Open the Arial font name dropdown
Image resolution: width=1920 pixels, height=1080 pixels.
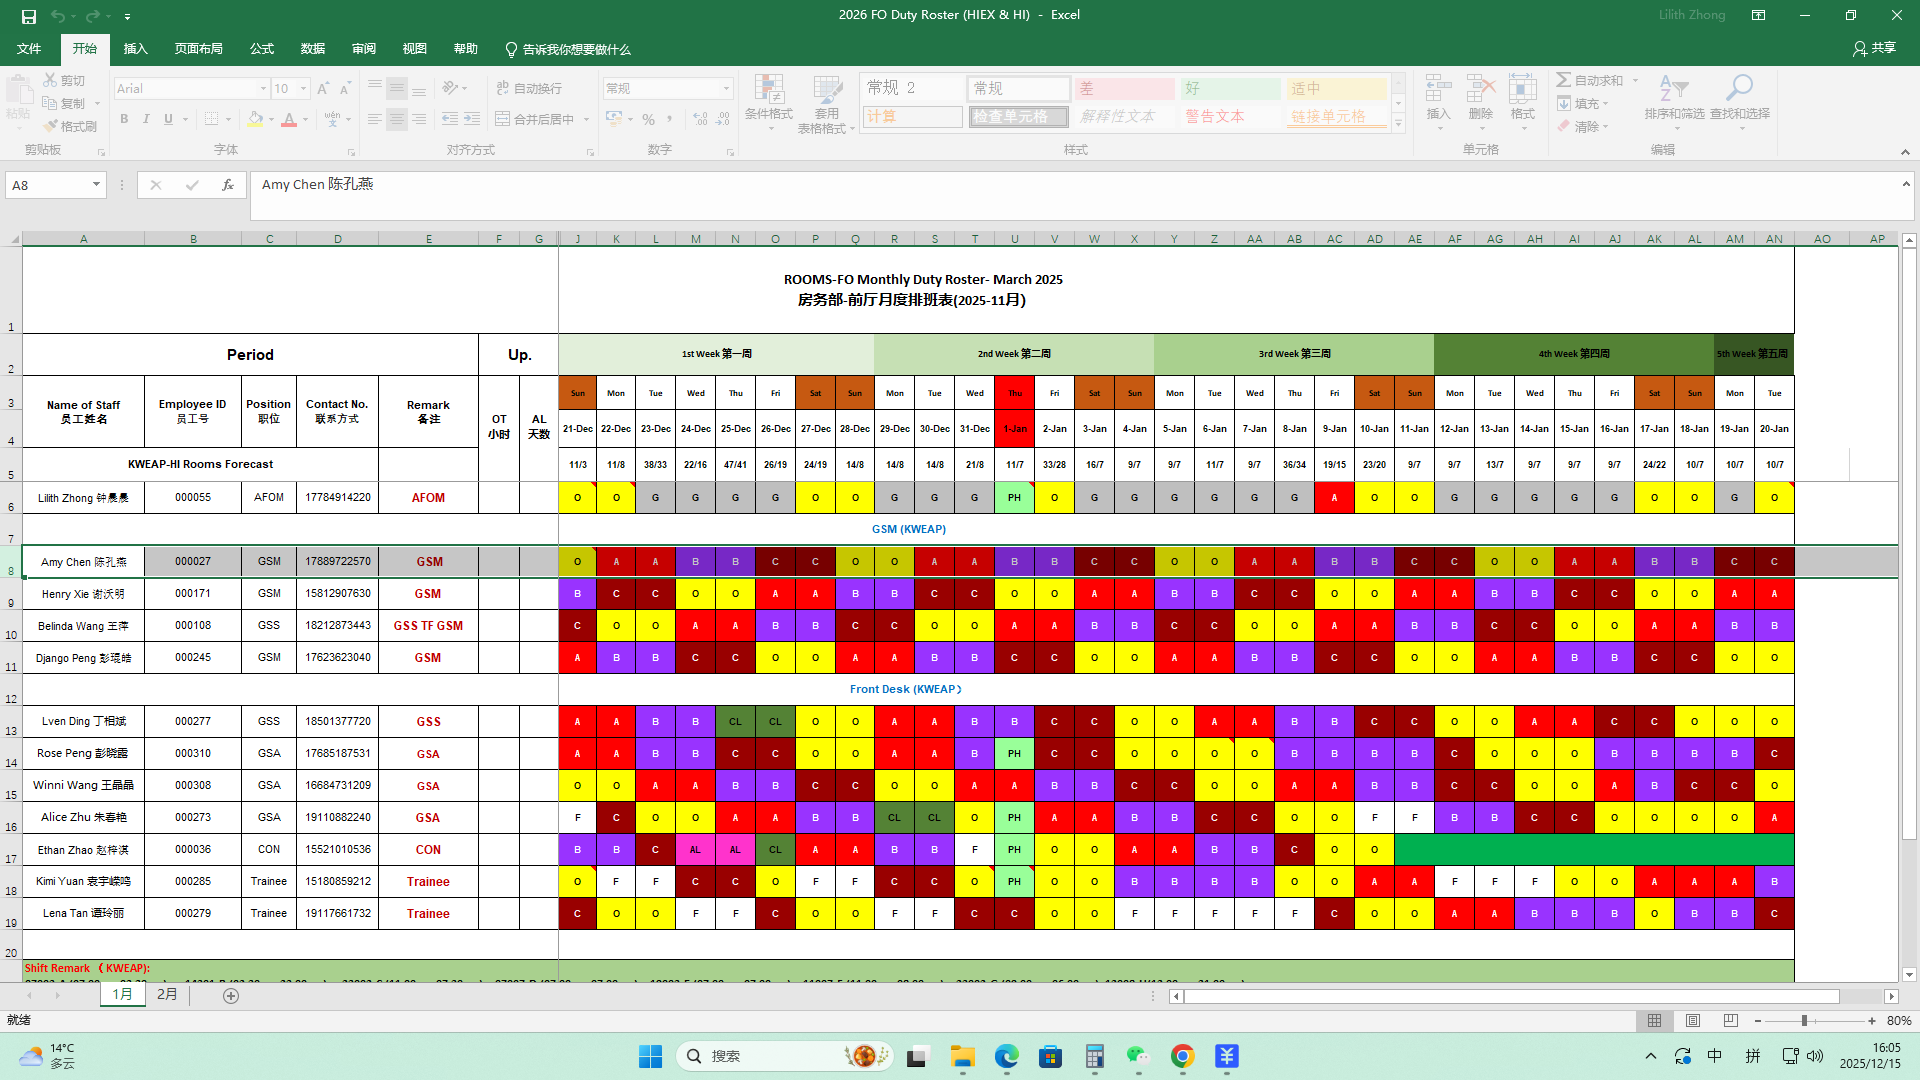pyautogui.click(x=263, y=89)
